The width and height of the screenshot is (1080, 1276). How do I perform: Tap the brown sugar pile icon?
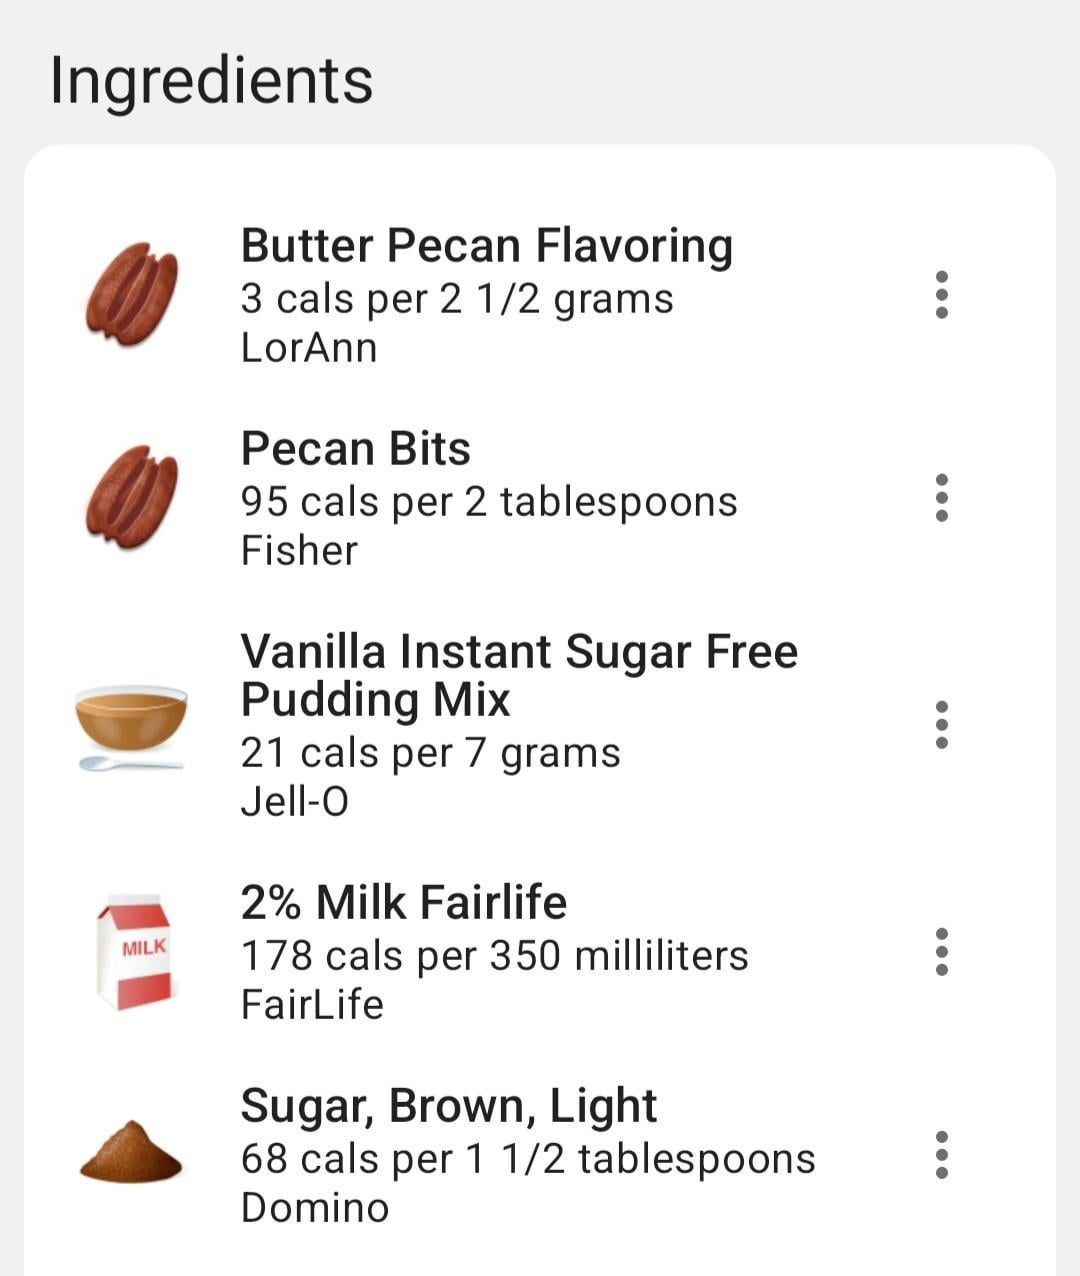[x=131, y=1153]
